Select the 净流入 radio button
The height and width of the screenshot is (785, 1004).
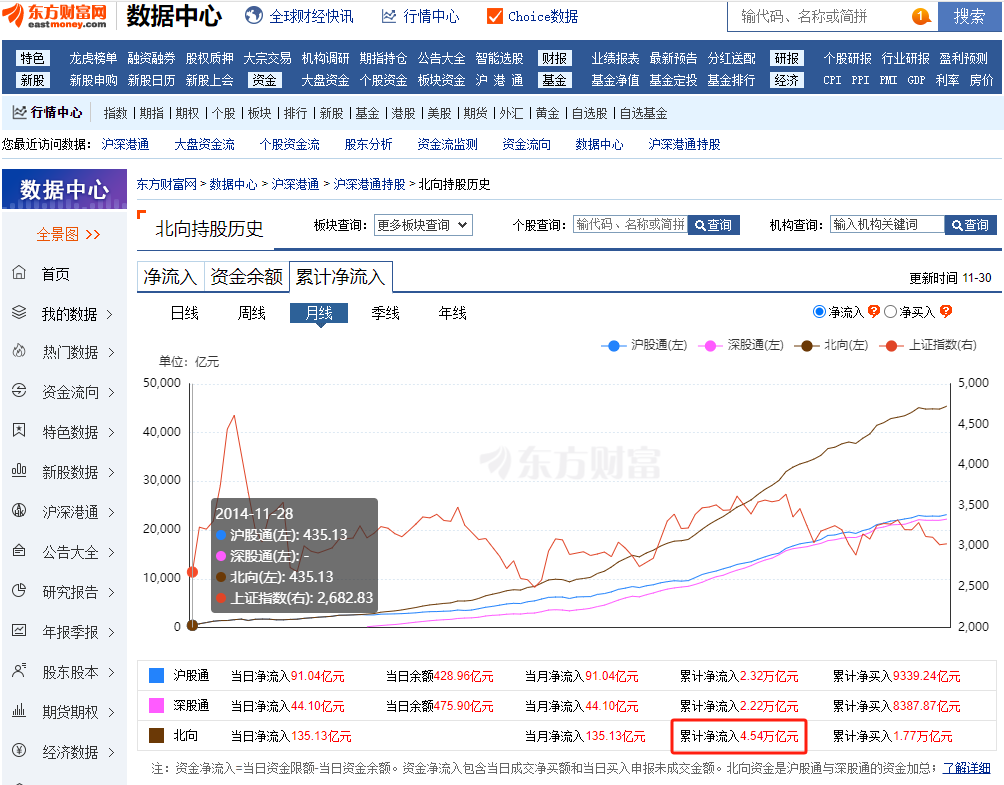(820, 312)
